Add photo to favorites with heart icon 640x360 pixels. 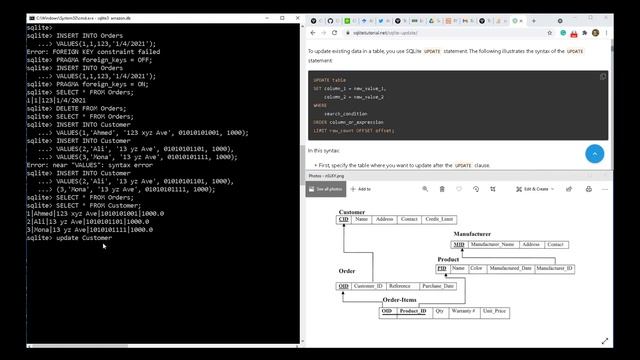pyautogui.click(x=459, y=189)
